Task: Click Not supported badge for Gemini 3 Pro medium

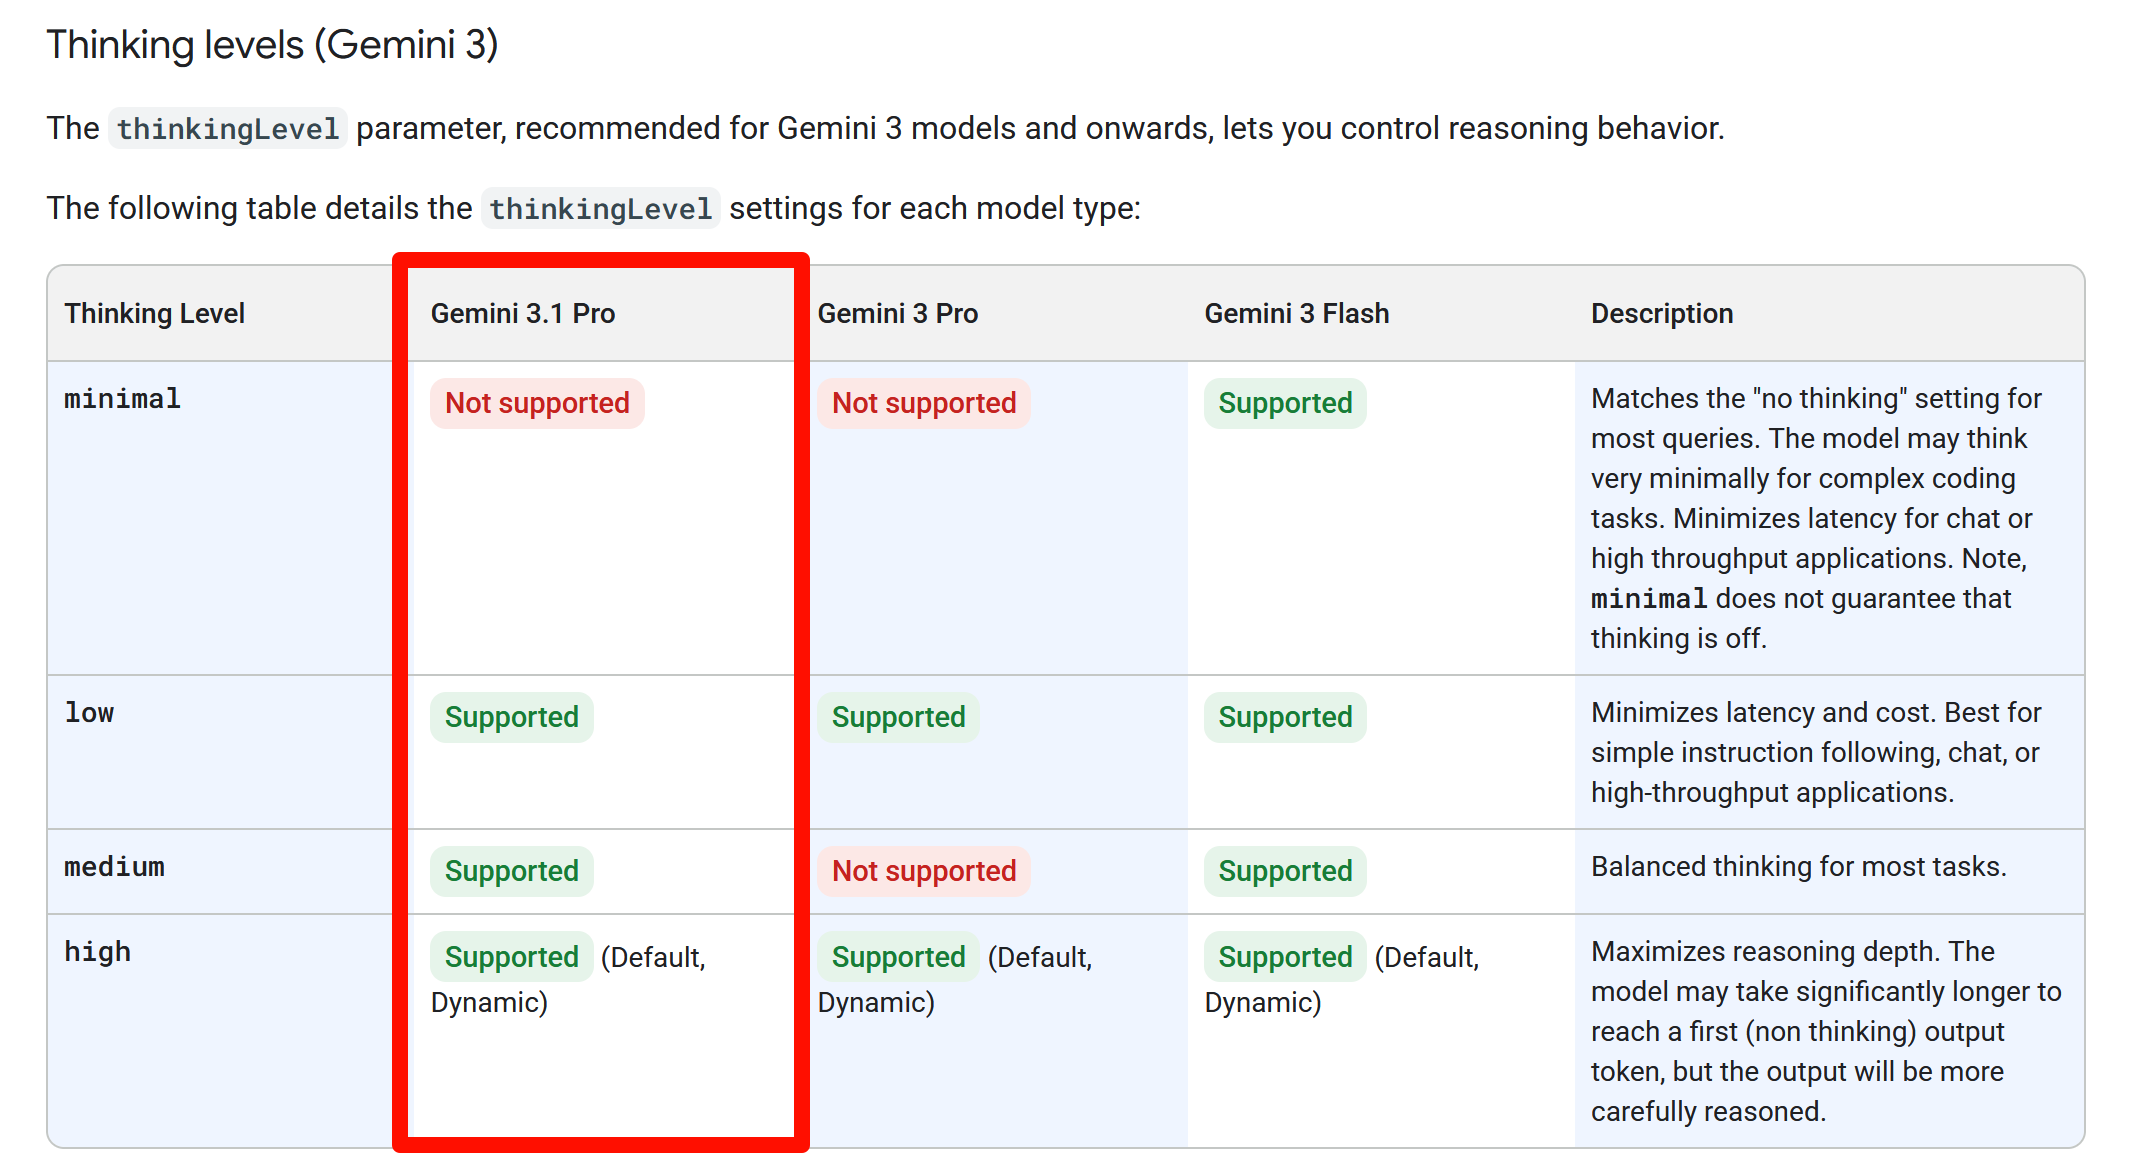Action: [x=923, y=871]
